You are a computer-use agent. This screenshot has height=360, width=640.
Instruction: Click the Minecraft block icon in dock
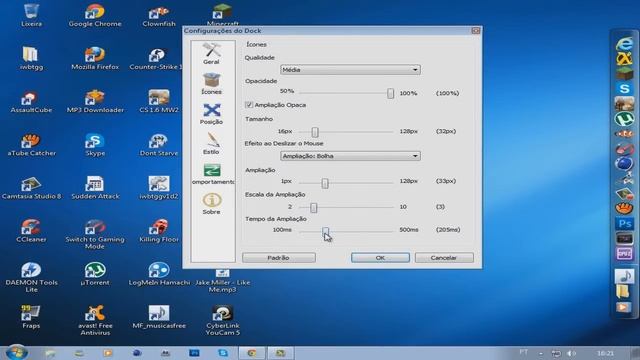(624, 73)
